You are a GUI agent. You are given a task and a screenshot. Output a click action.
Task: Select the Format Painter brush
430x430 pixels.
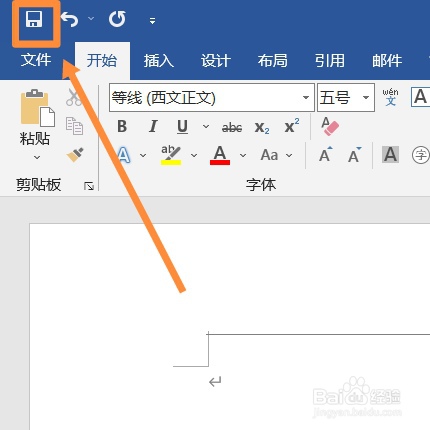75,155
